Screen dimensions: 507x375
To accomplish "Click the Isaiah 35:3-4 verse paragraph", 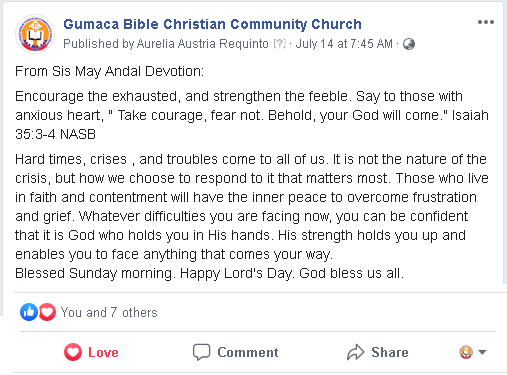I will (x=252, y=115).
